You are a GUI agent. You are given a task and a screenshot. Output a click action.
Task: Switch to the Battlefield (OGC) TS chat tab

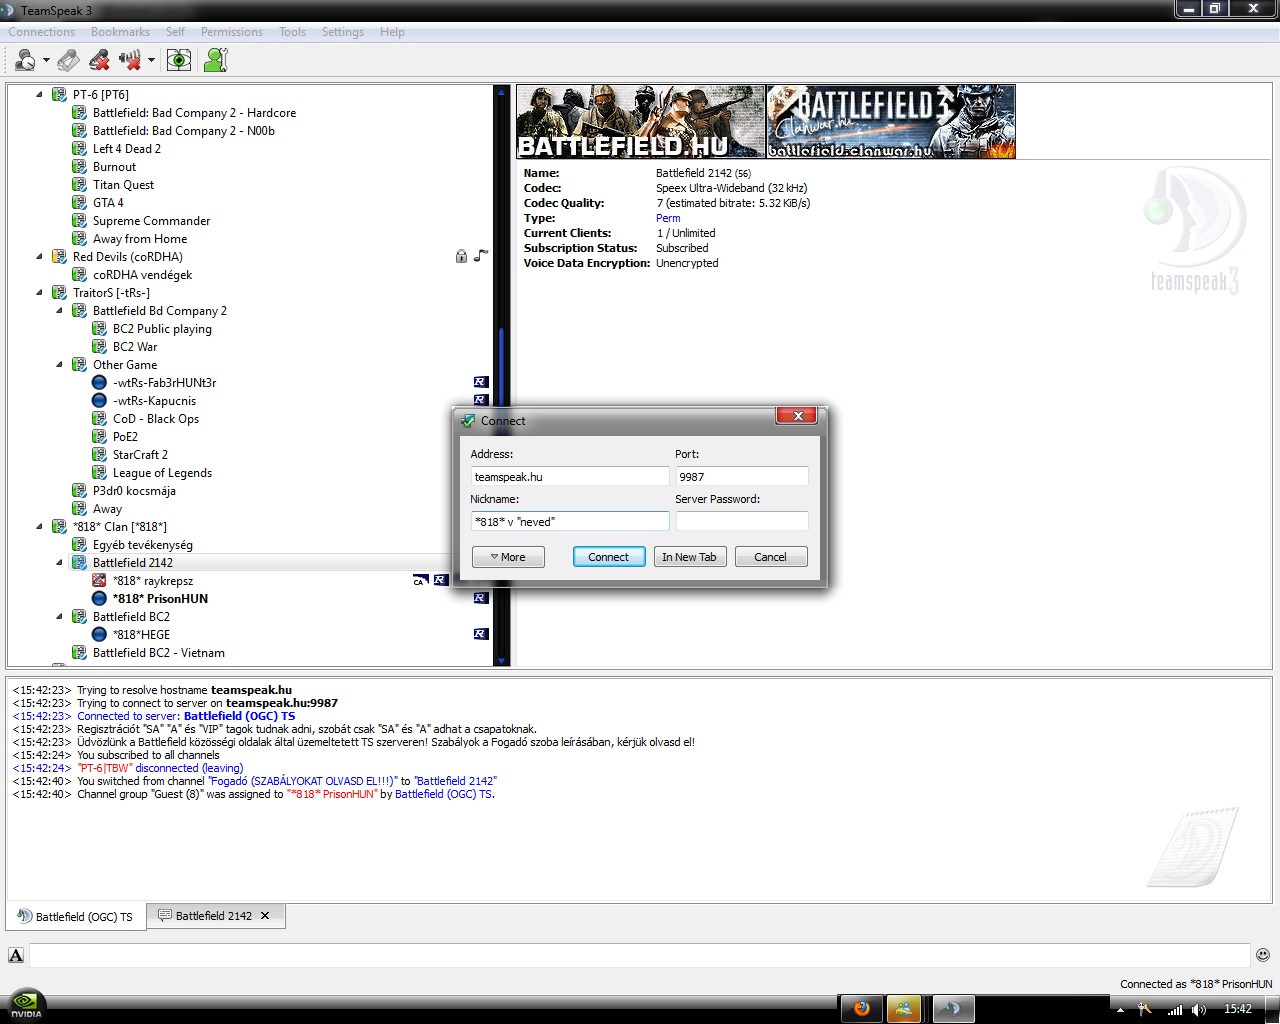point(75,916)
